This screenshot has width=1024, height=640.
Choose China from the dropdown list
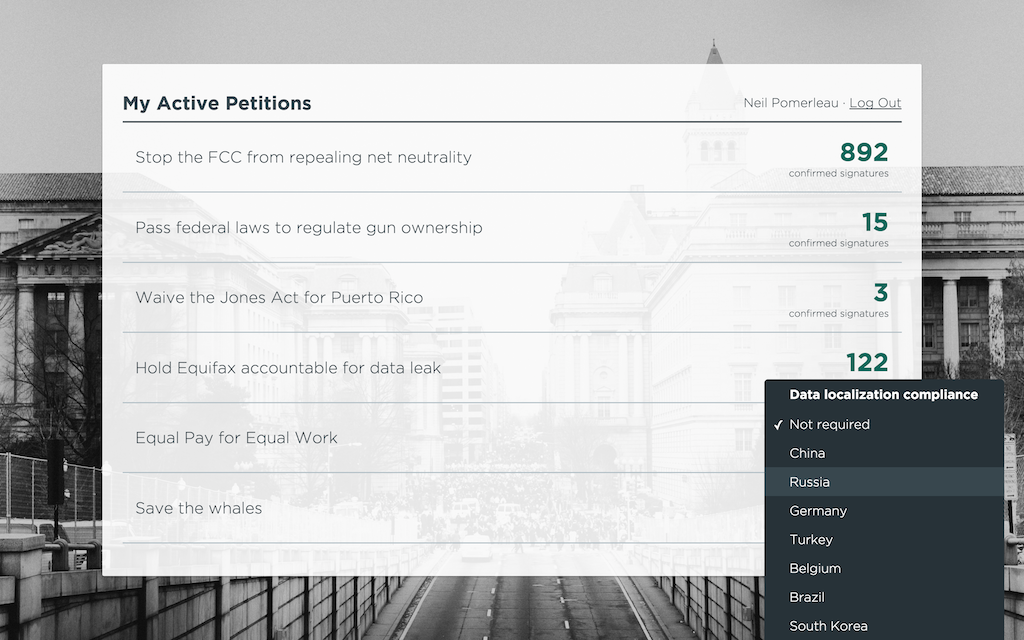pyautogui.click(x=884, y=453)
